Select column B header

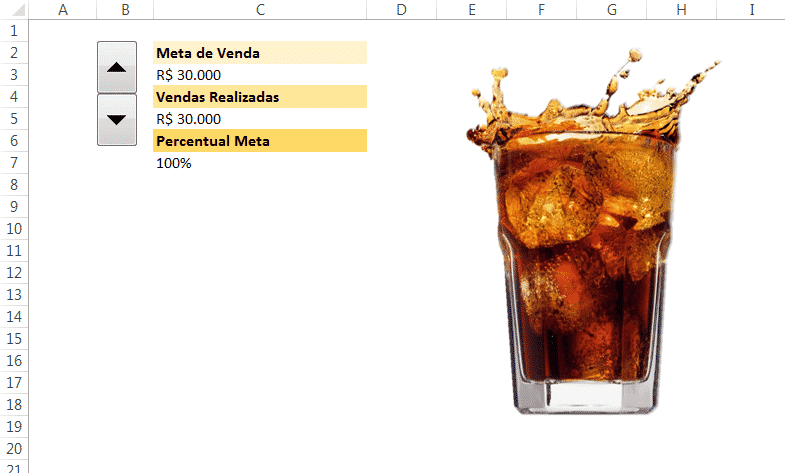coord(125,10)
